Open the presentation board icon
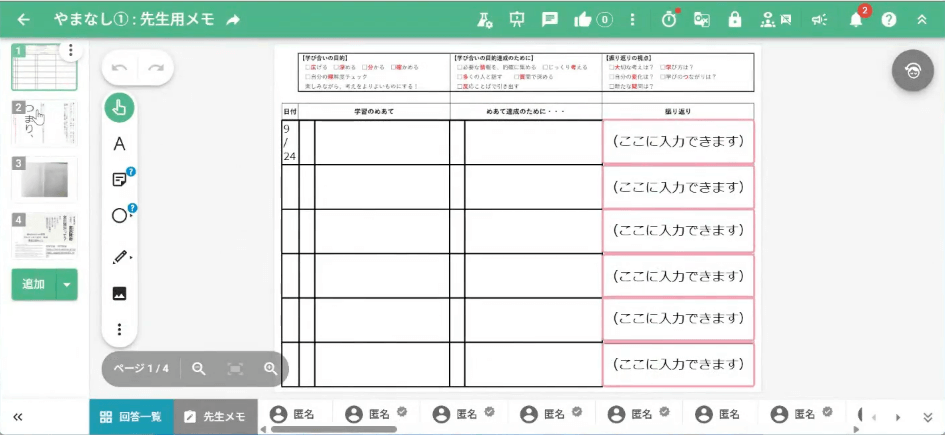This screenshot has width=945, height=435. 516,20
